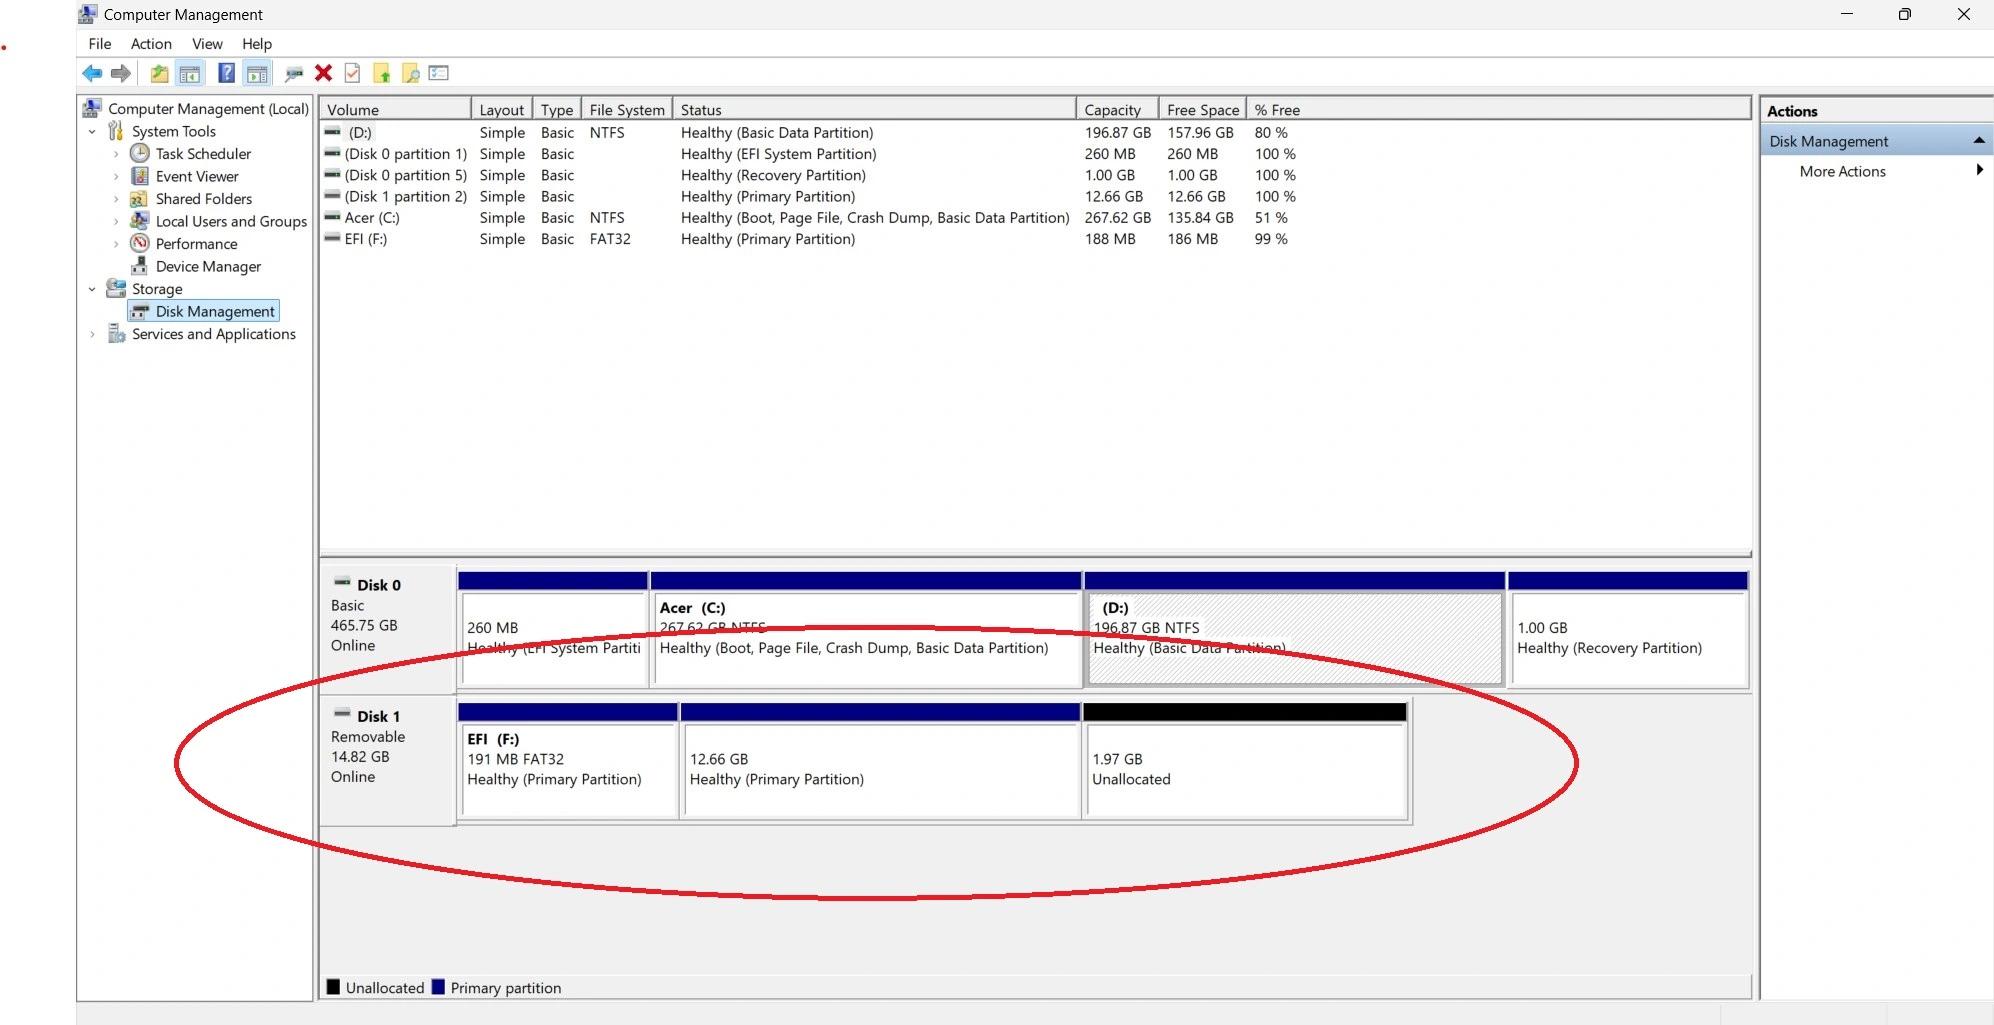Select the EFI (F:) 191 MB partition block
Viewport: 1994px width, 1025px height.
coord(568,761)
